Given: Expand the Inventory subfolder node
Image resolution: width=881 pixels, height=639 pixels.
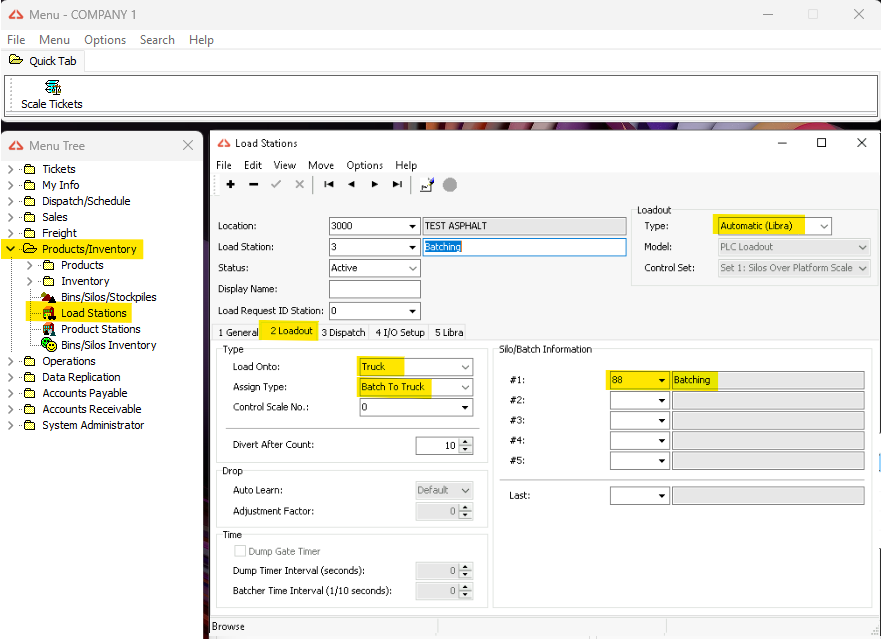Looking at the screenshot, I should pyautogui.click(x=29, y=281).
